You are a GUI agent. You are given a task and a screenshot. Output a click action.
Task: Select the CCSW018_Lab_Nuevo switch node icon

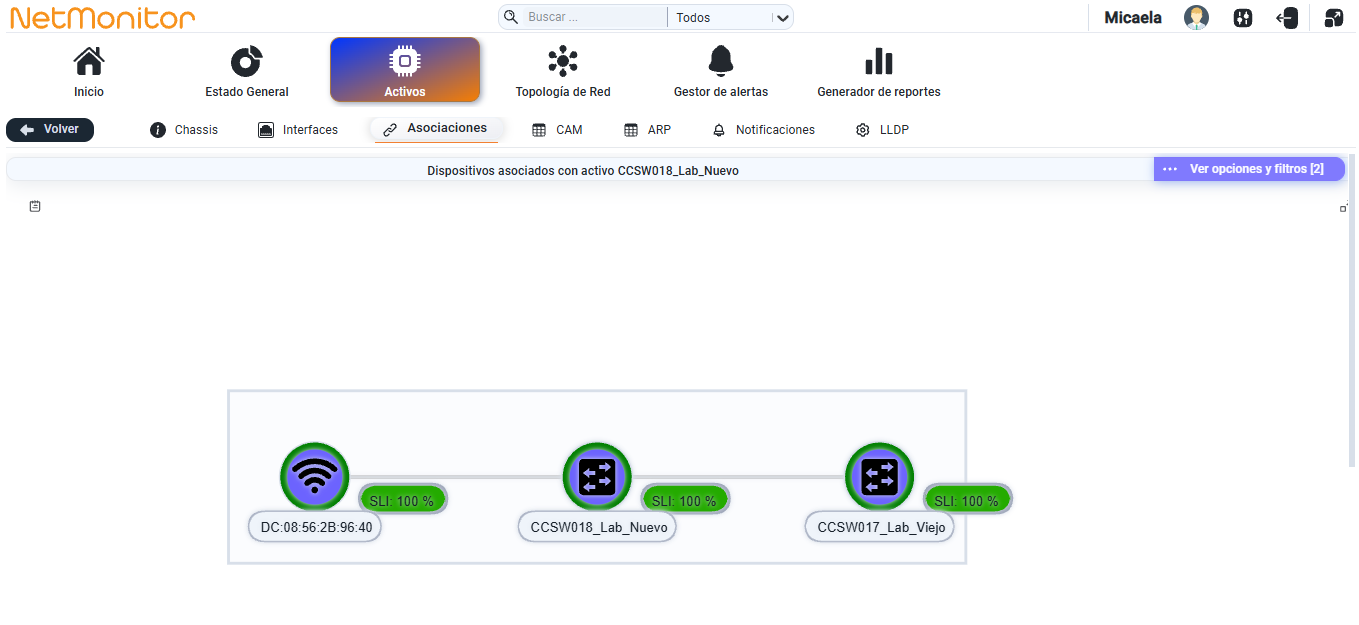coord(597,476)
